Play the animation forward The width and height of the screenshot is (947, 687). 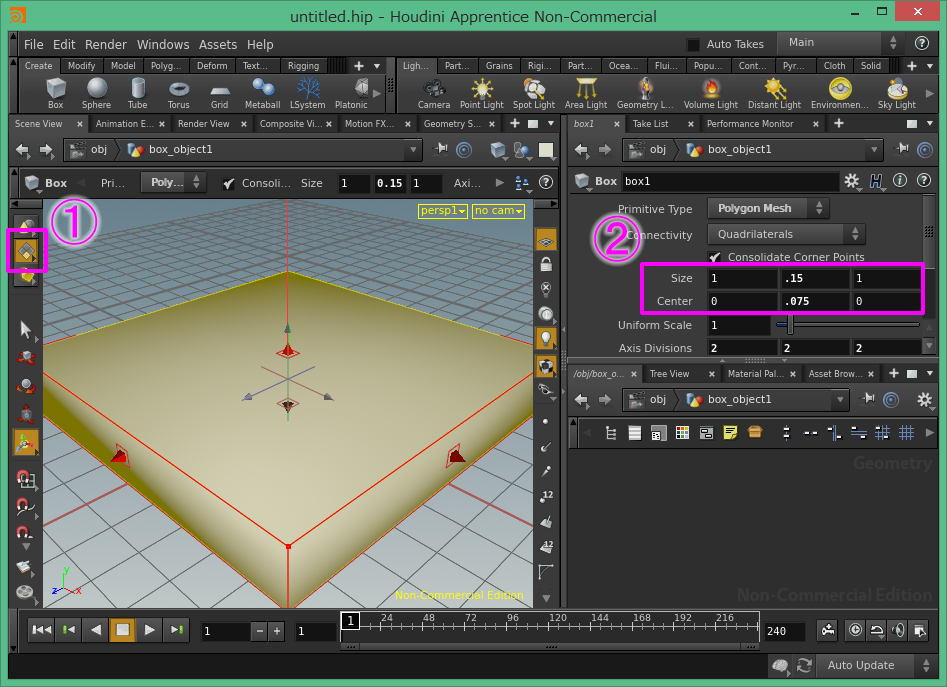point(149,630)
